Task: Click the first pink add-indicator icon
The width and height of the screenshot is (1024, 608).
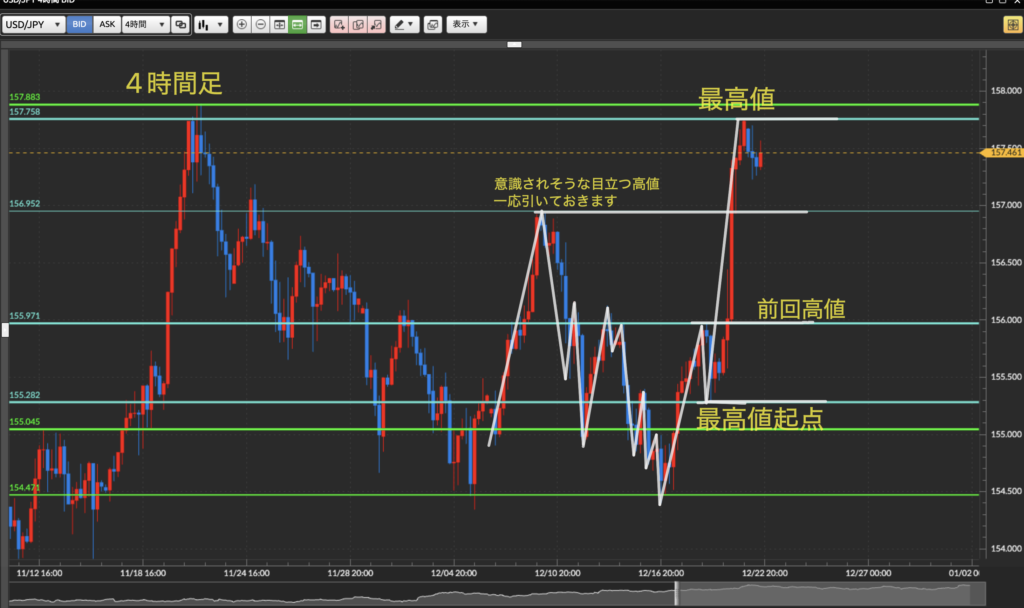Action: point(340,24)
